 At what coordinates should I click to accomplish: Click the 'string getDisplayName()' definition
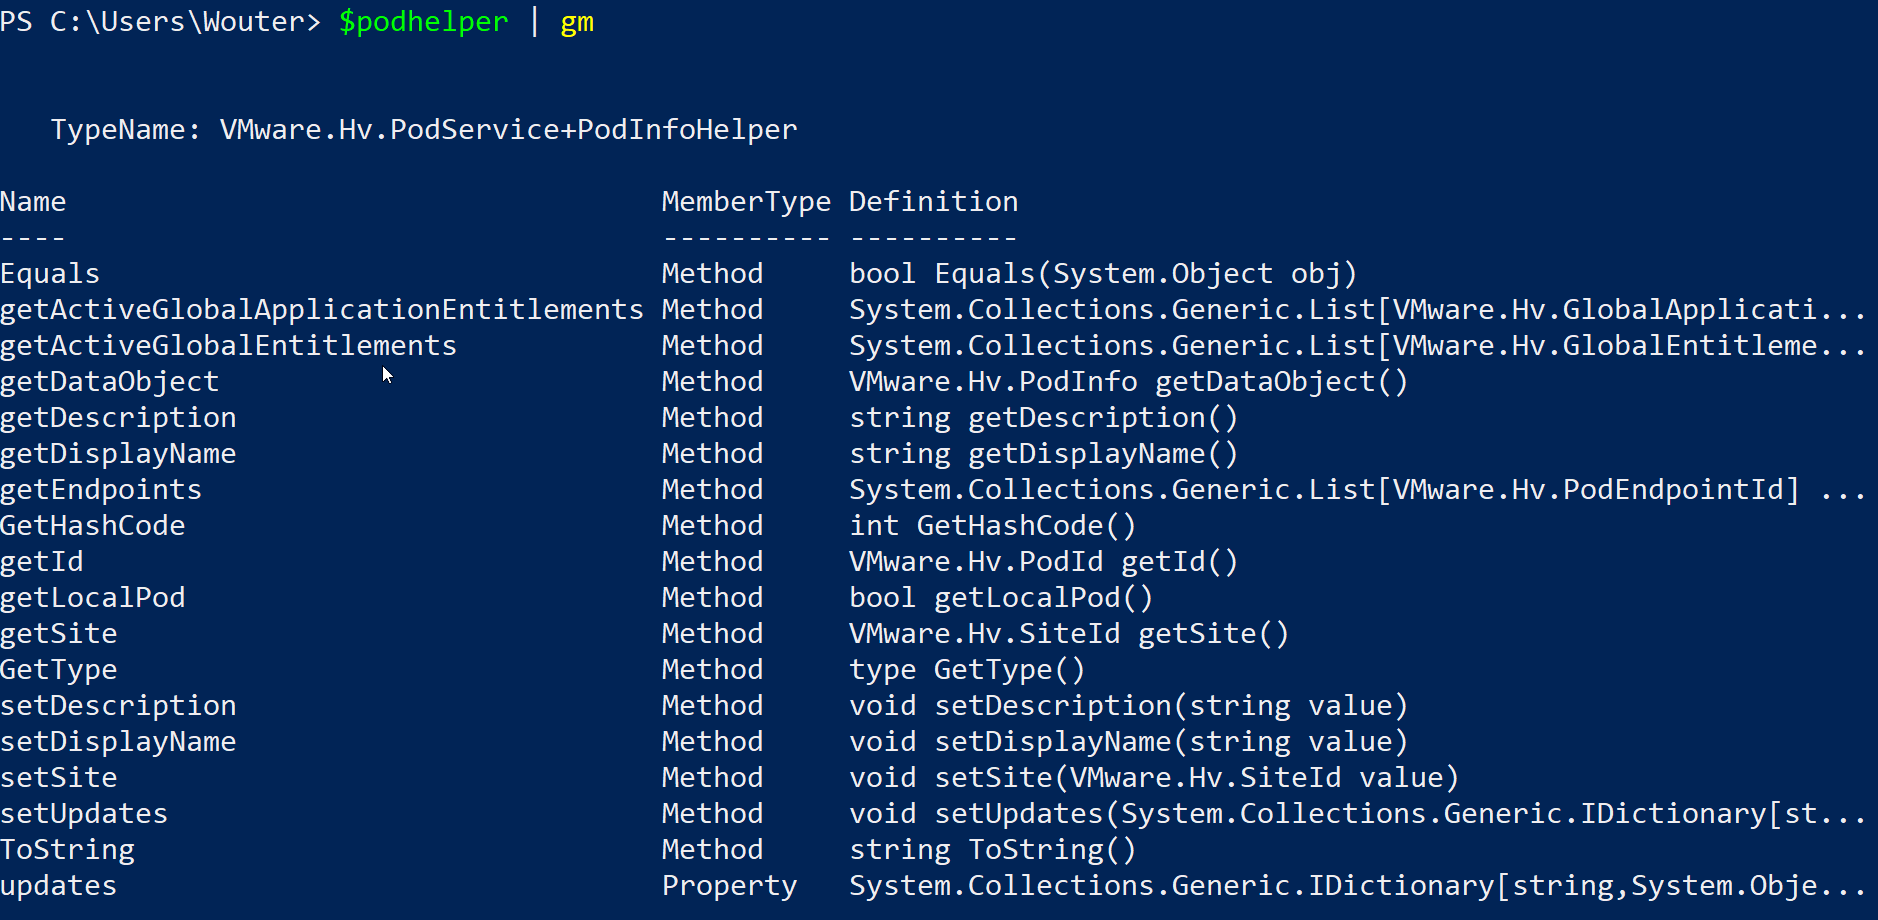click(1044, 454)
